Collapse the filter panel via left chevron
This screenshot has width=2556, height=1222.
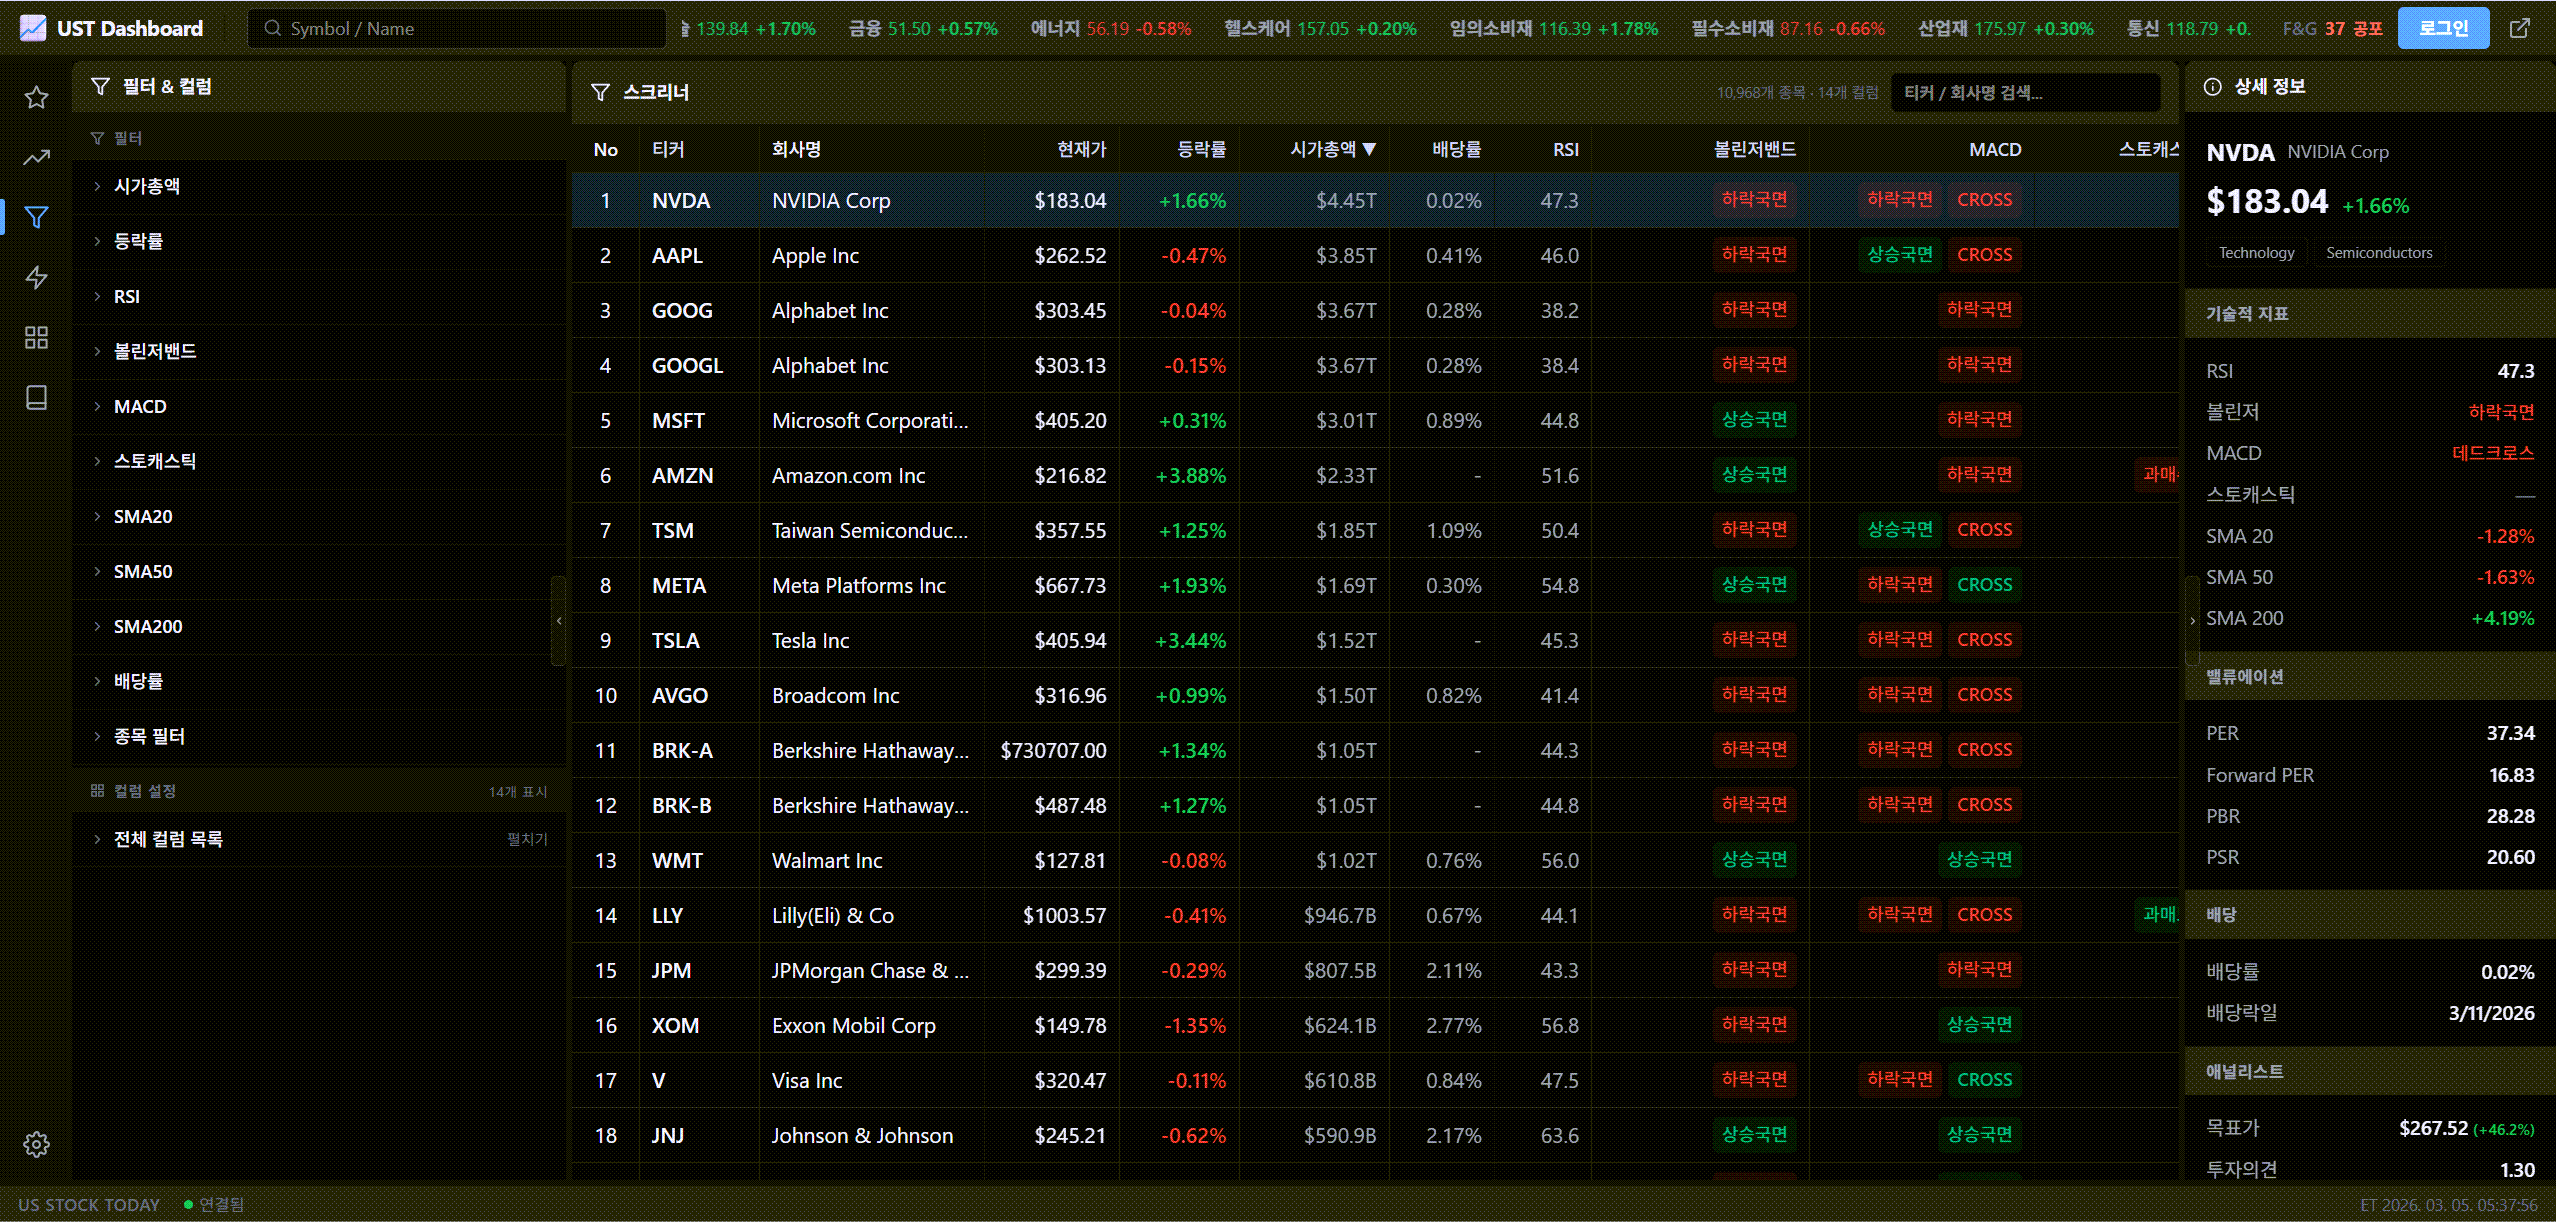[559, 620]
